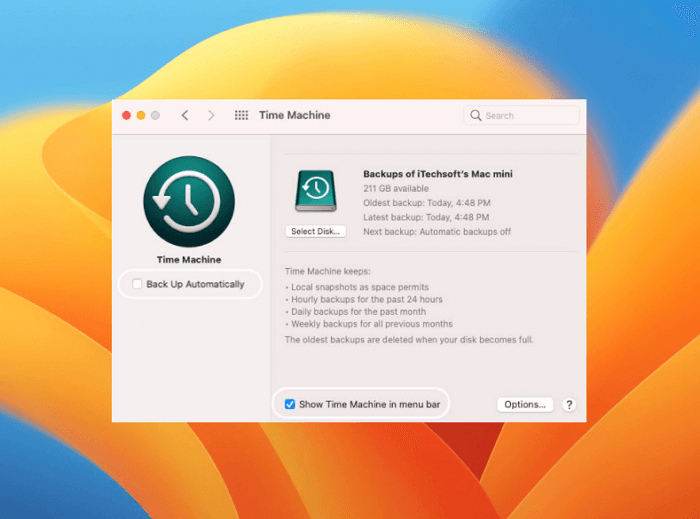Go forward using the right chevron
The width and height of the screenshot is (700, 519).
tap(211, 115)
